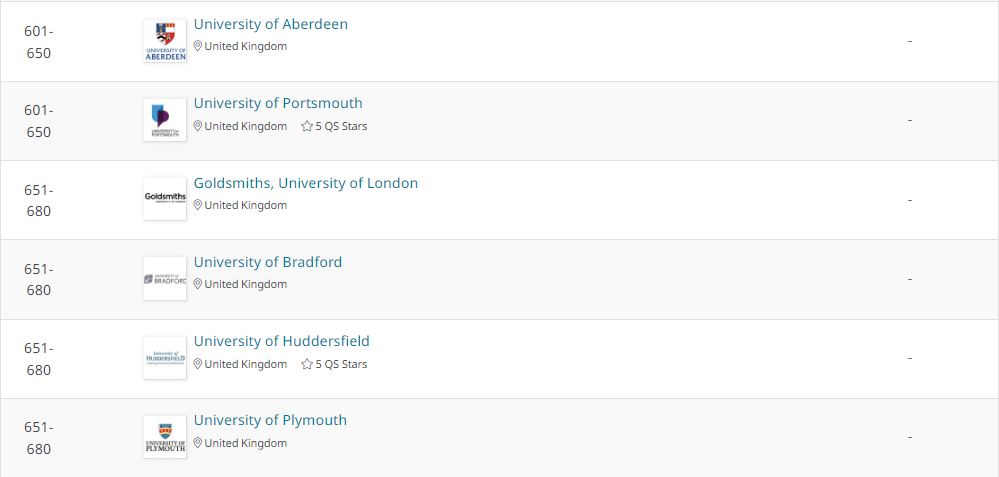Viewport: 999px width, 477px height.
Task: Click the location pin icon under Aberdeen
Action: point(198,46)
